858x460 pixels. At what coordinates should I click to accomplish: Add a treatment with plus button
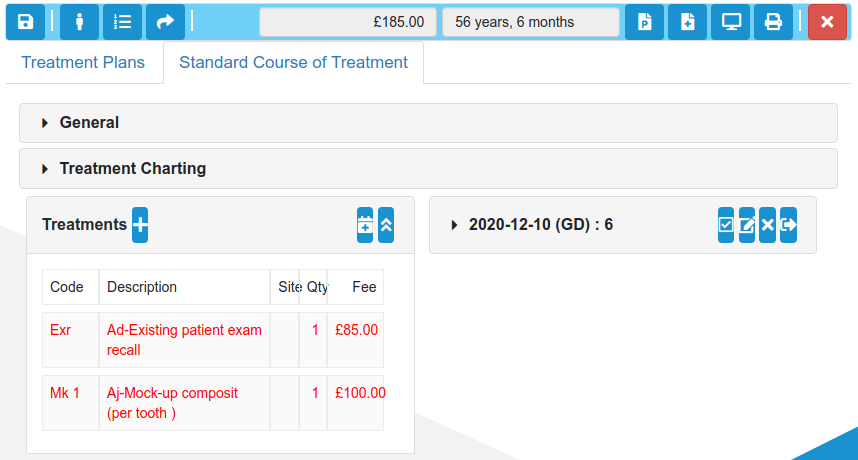(140, 225)
